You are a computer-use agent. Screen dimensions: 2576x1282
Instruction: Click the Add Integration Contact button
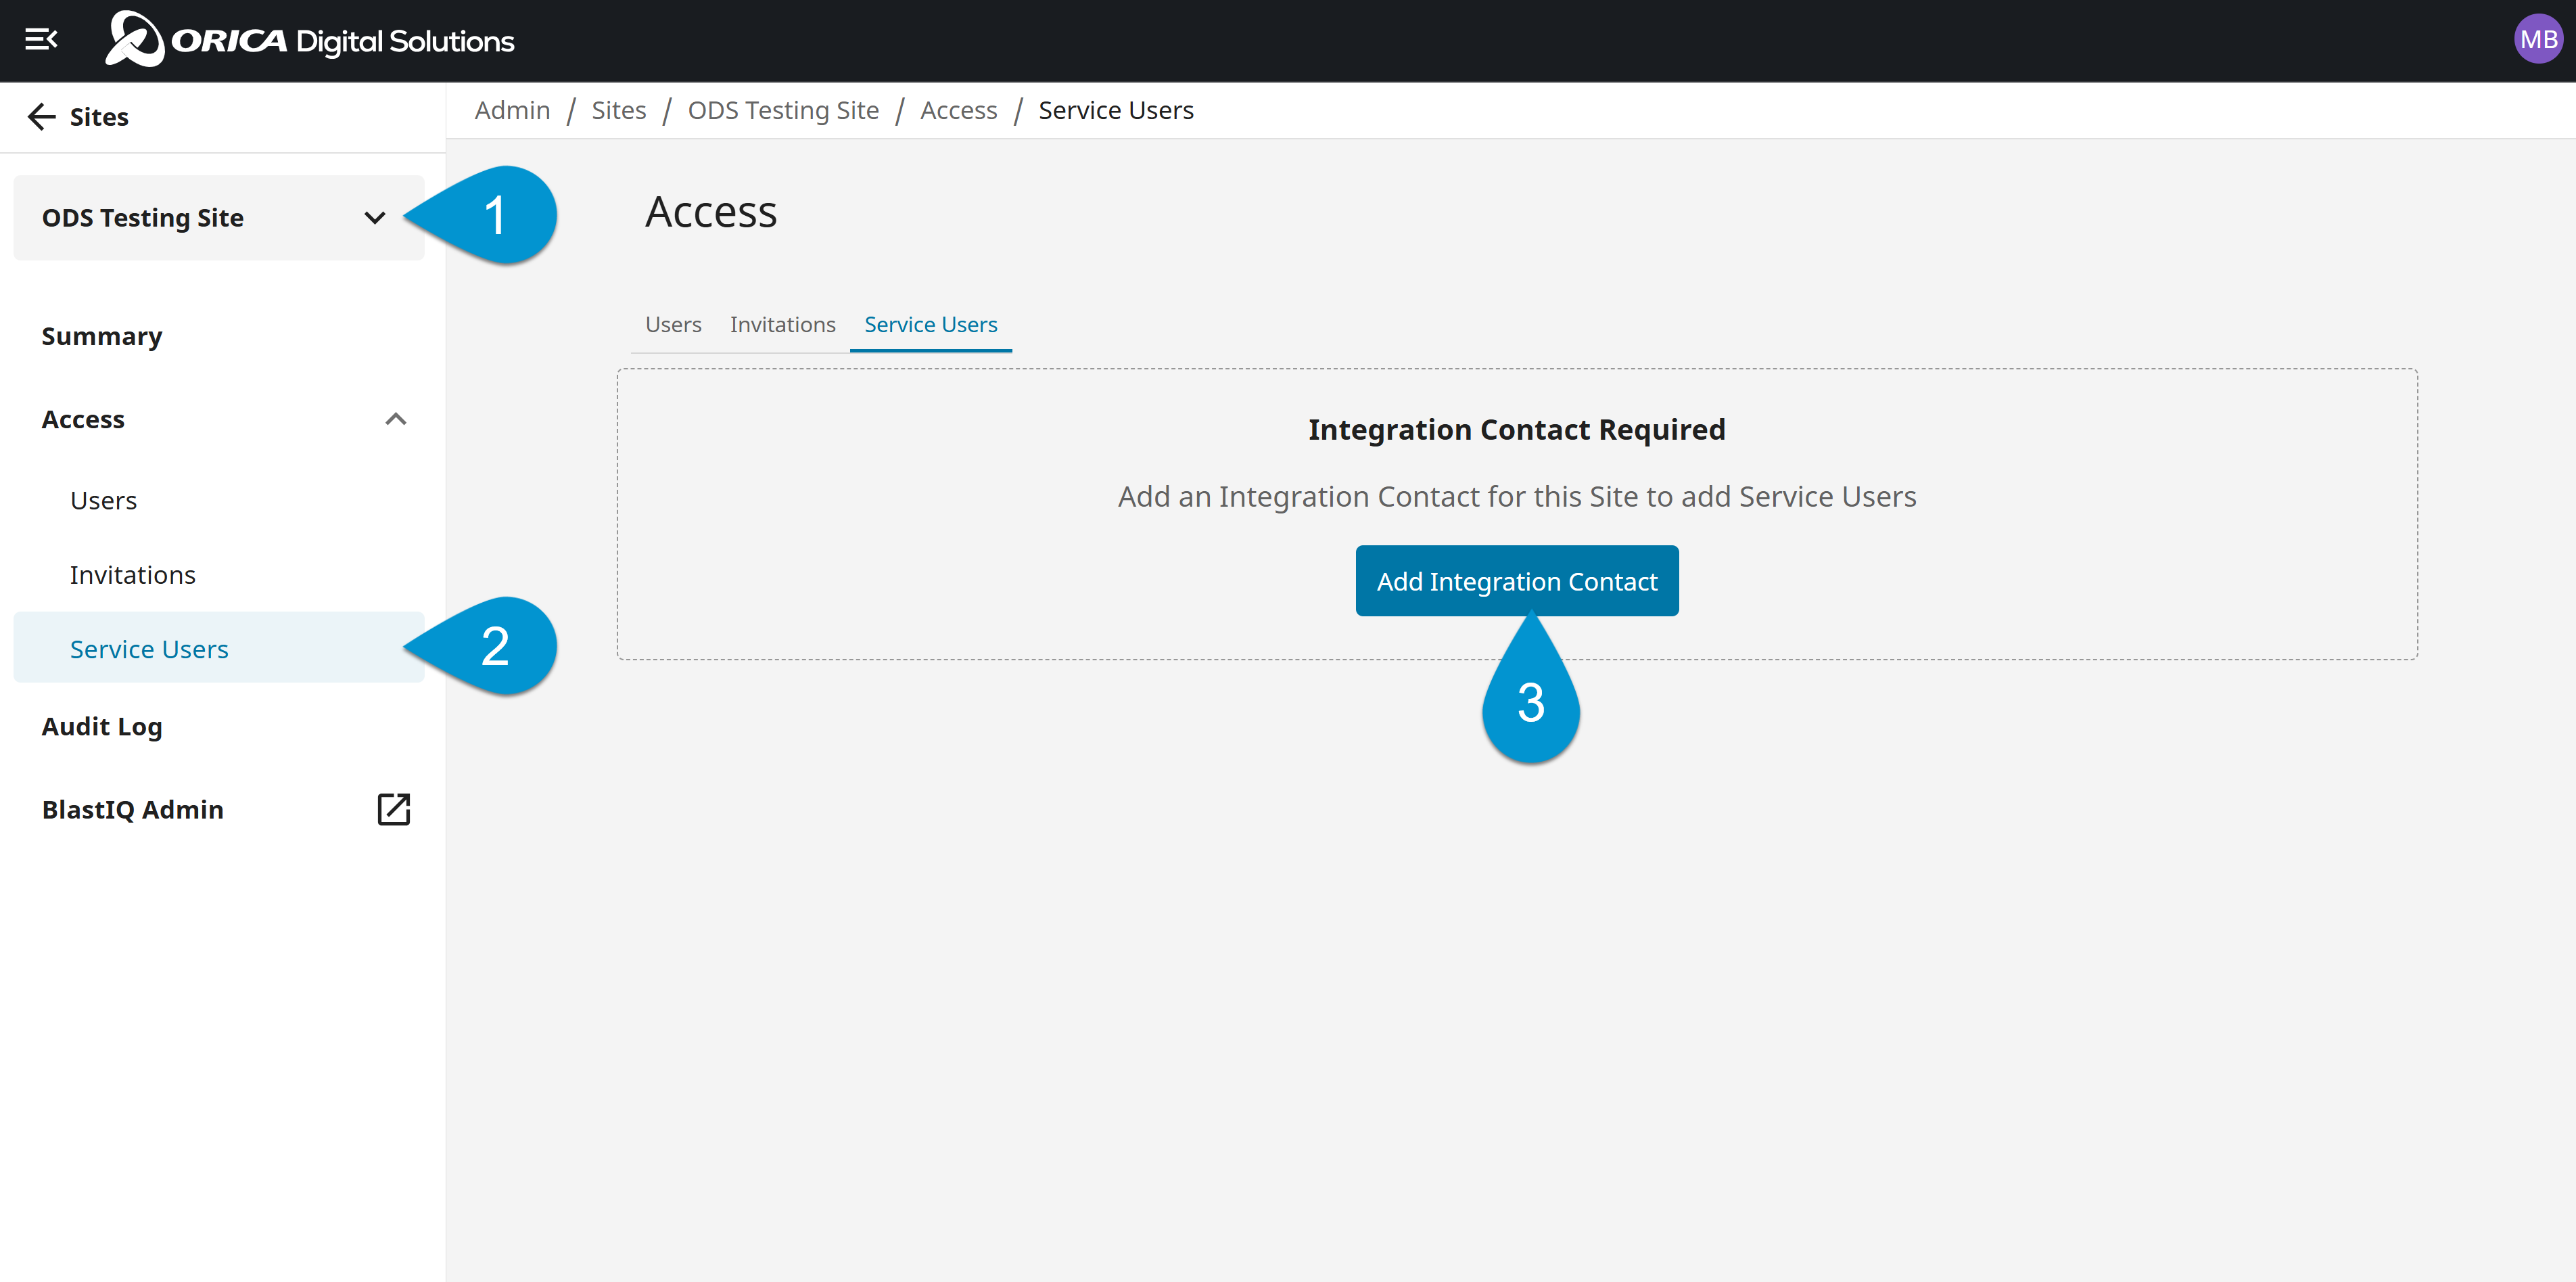[1517, 581]
